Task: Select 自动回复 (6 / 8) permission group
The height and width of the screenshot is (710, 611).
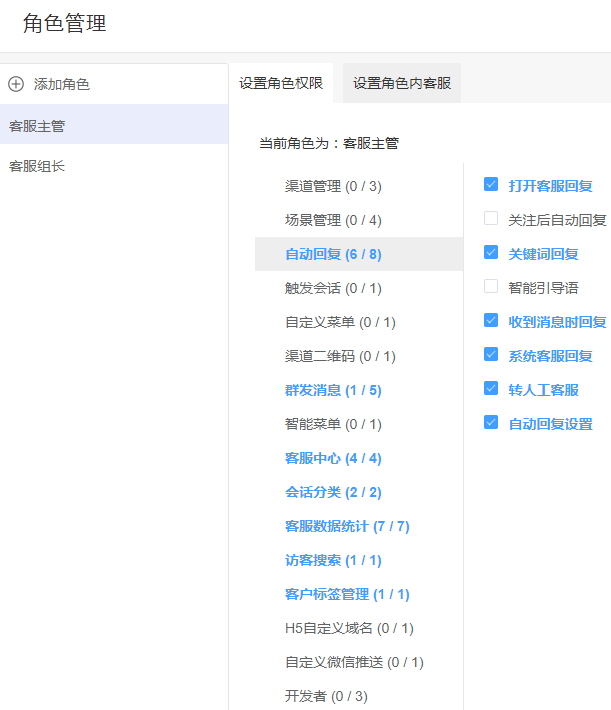Action: click(359, 254)
